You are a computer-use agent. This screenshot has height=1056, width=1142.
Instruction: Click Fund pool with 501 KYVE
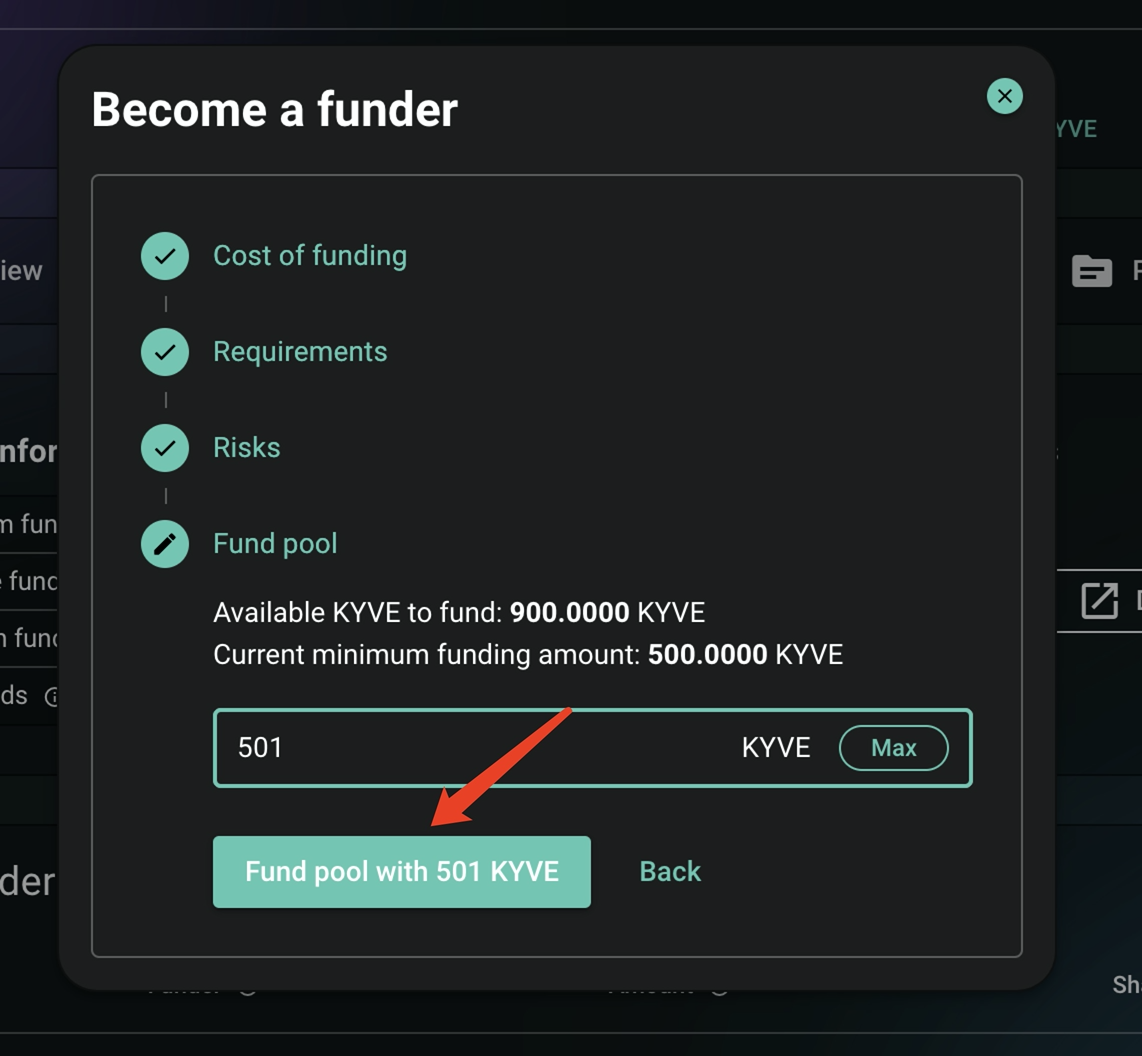402,872
